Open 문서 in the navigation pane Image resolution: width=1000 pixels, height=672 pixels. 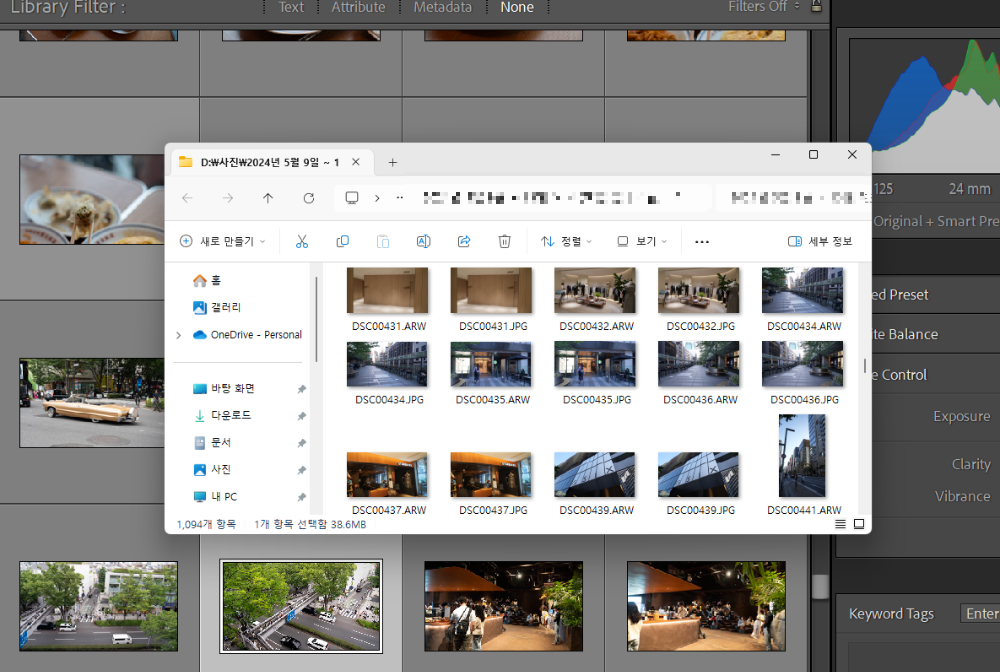tap(212, 442)
